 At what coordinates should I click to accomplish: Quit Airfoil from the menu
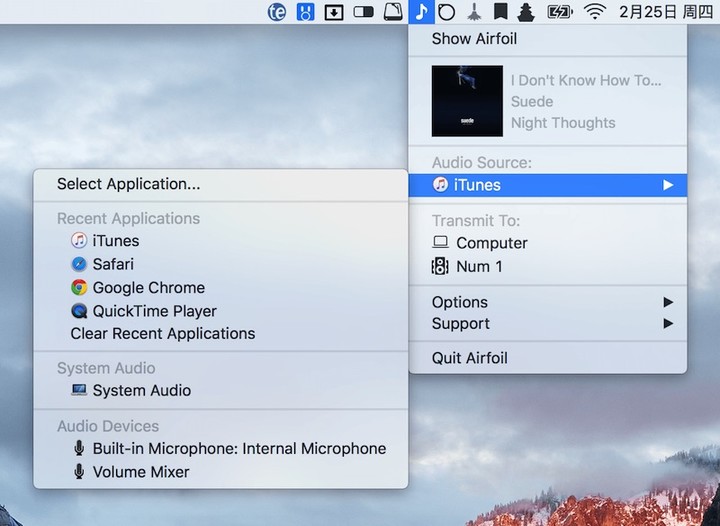click(469, 358)
